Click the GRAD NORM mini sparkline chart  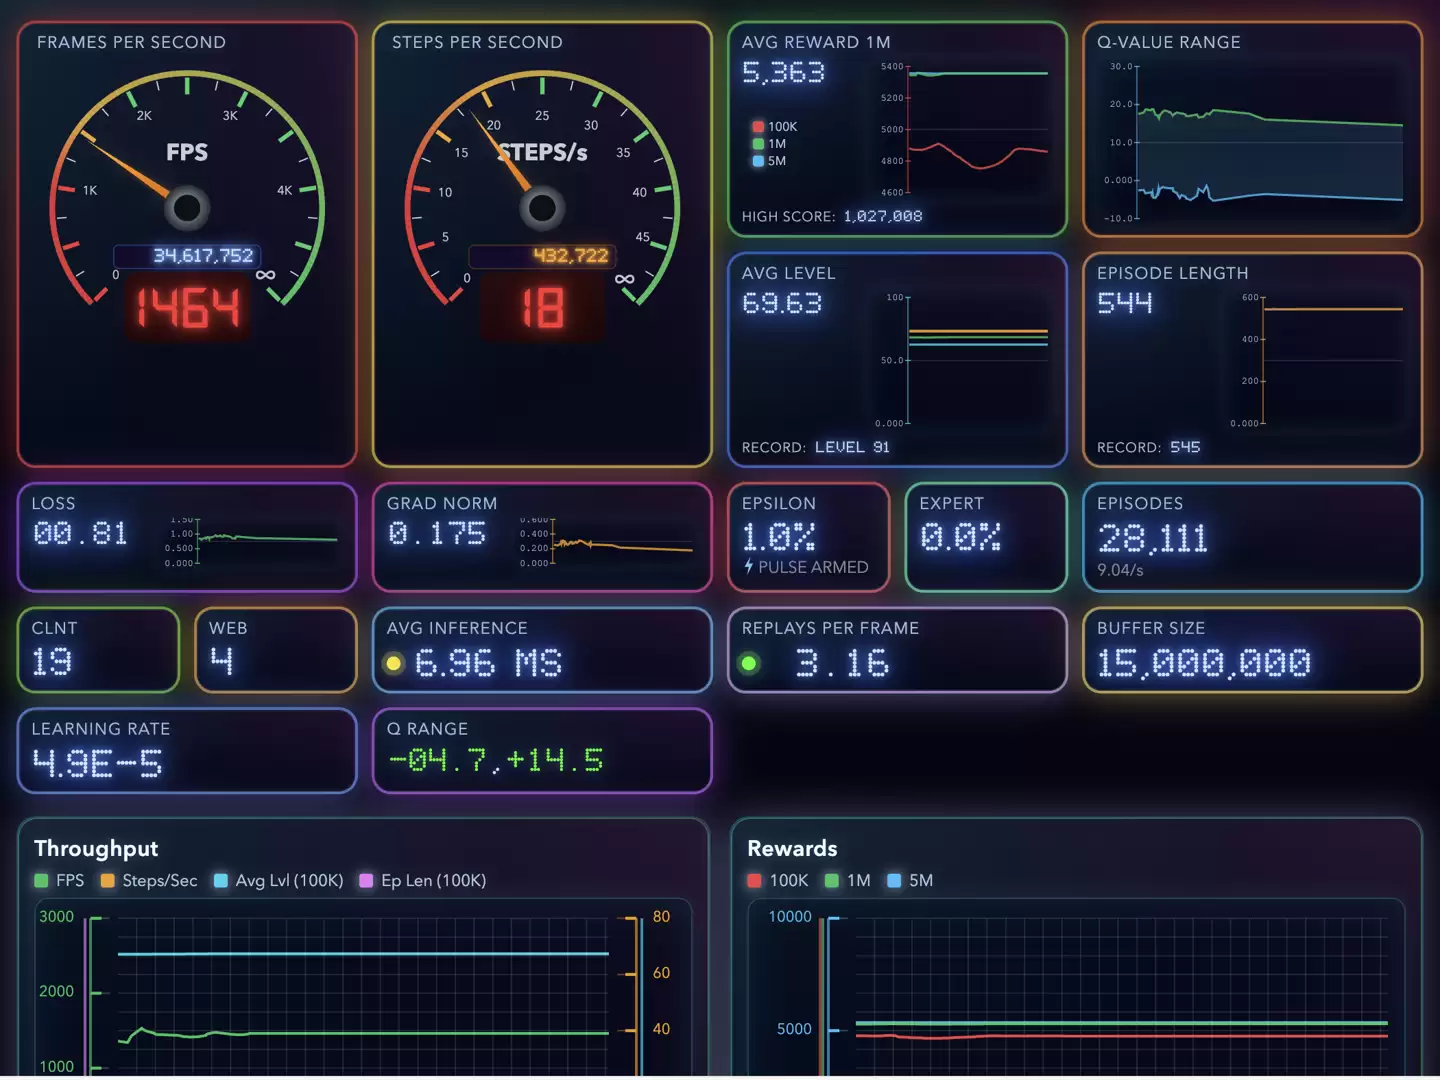pos(607,540)
